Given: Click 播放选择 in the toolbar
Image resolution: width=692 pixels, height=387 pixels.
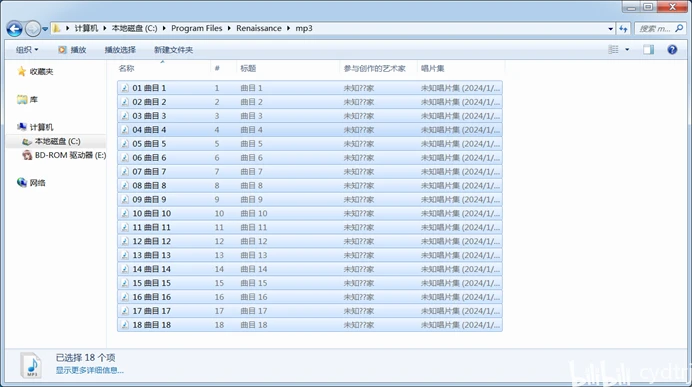Looking at the screenshot, I should coord(120,49).
